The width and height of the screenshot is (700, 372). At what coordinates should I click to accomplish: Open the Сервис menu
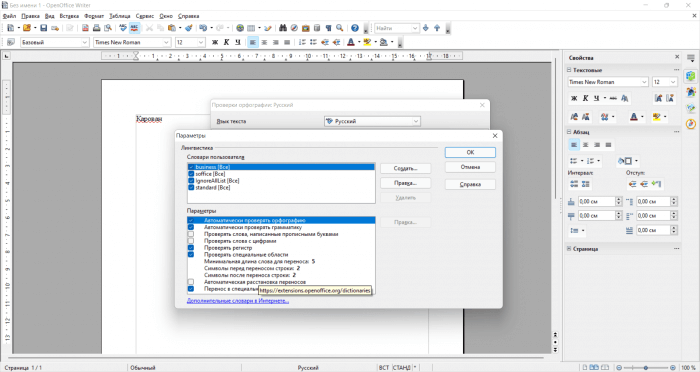coord(145,16)
